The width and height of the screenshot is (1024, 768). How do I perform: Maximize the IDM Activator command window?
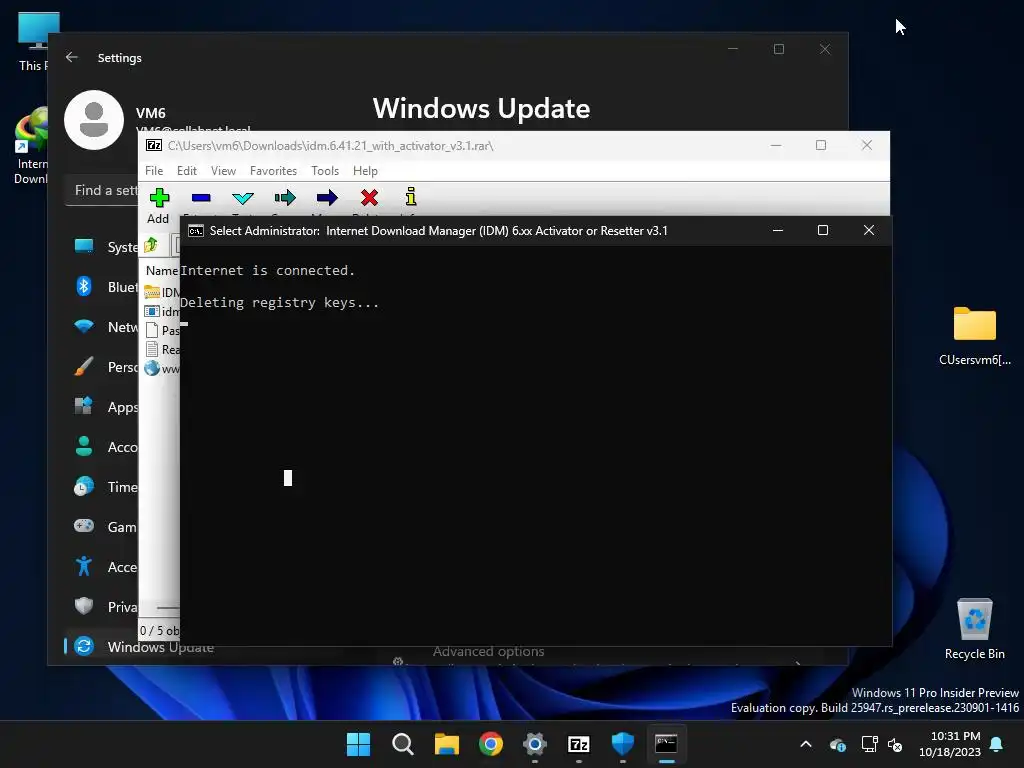coord(823,230)
